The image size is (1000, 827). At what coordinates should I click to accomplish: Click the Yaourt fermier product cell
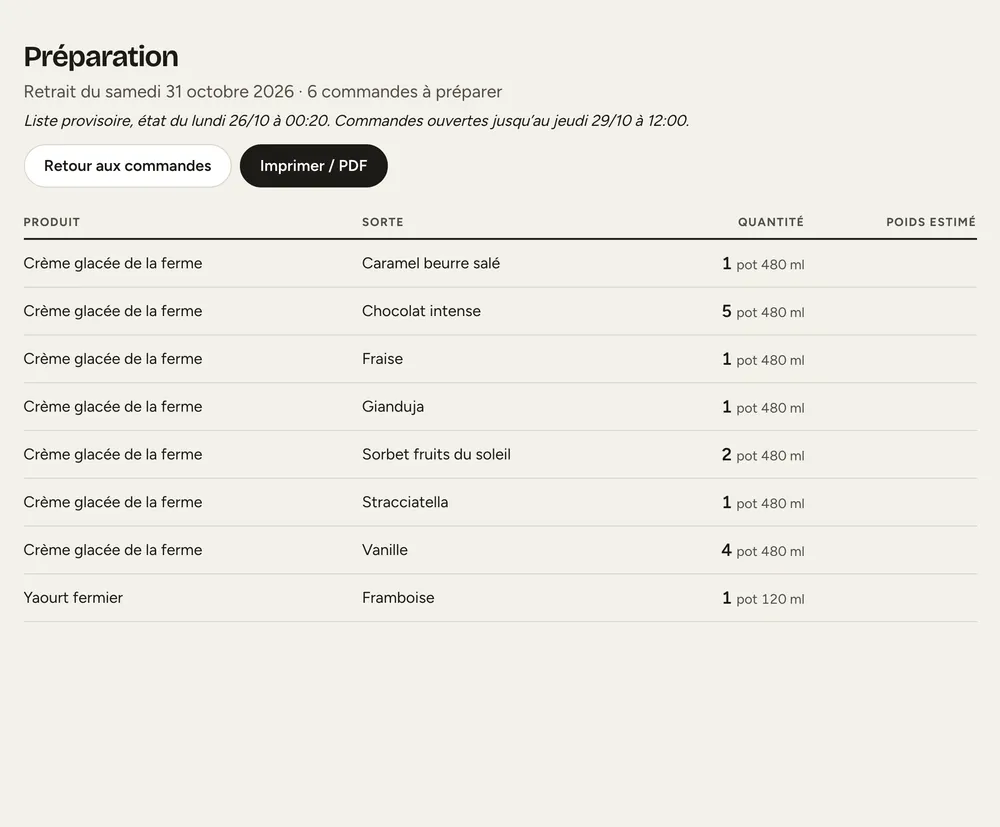73,598
